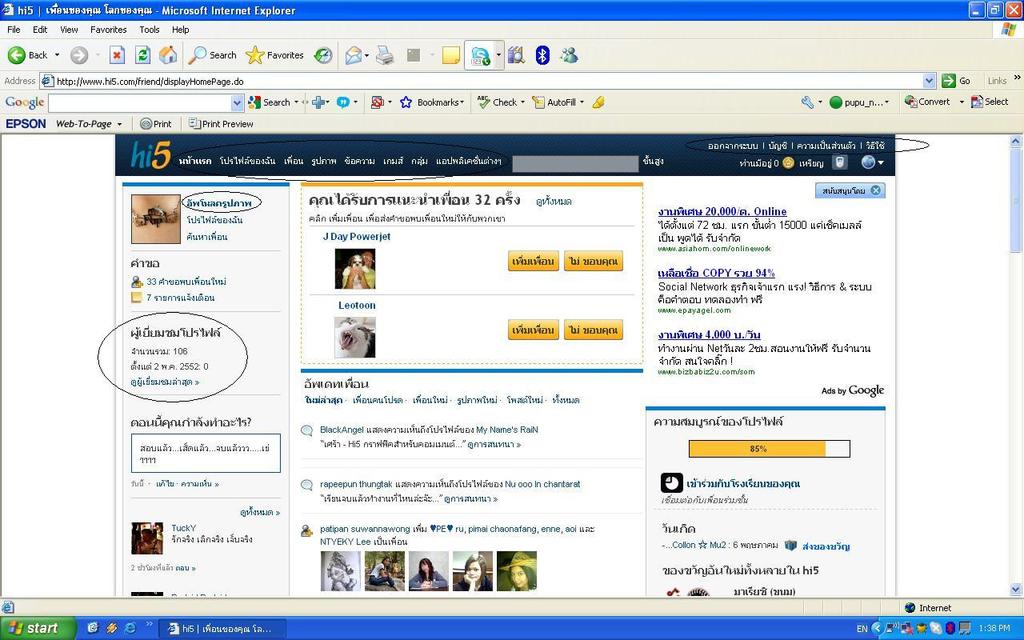Open the Search magnifier toolbar button
Viewport: 1024px width, 640px height.
[212, 56]
